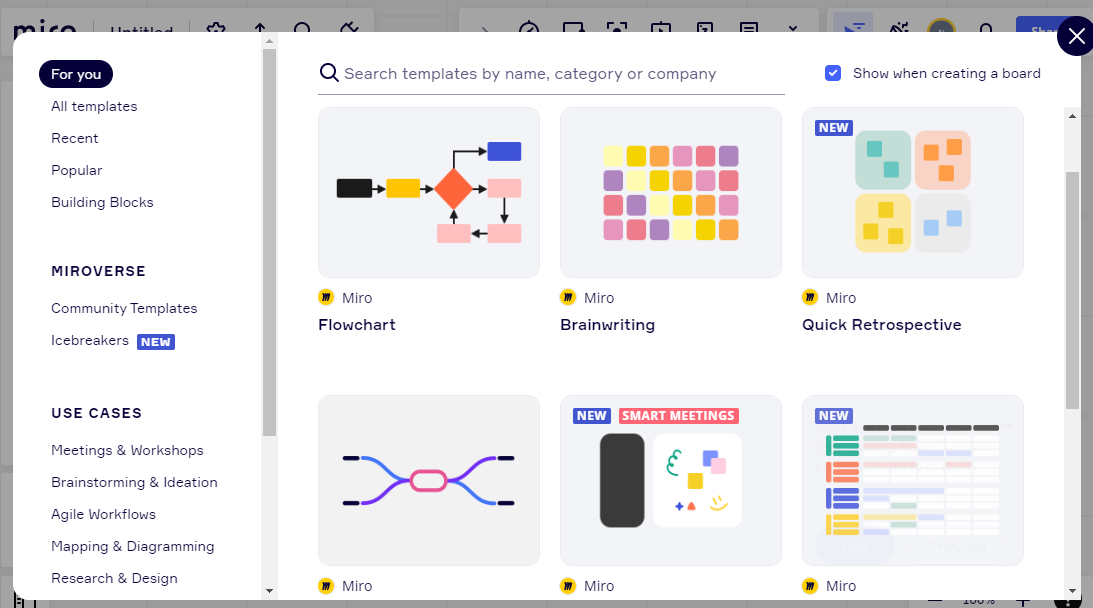Viewport: 1093px width, 608px height.
Task: Select Meetings & Workshops use case
Action: click(x=128, y=450)
